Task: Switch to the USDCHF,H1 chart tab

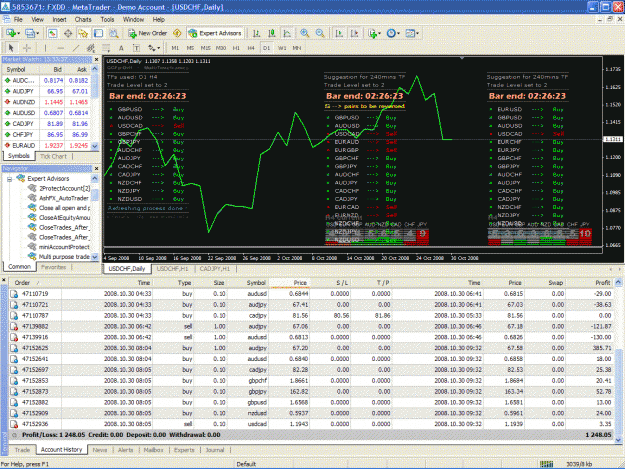Action: [x=173, y=269]
